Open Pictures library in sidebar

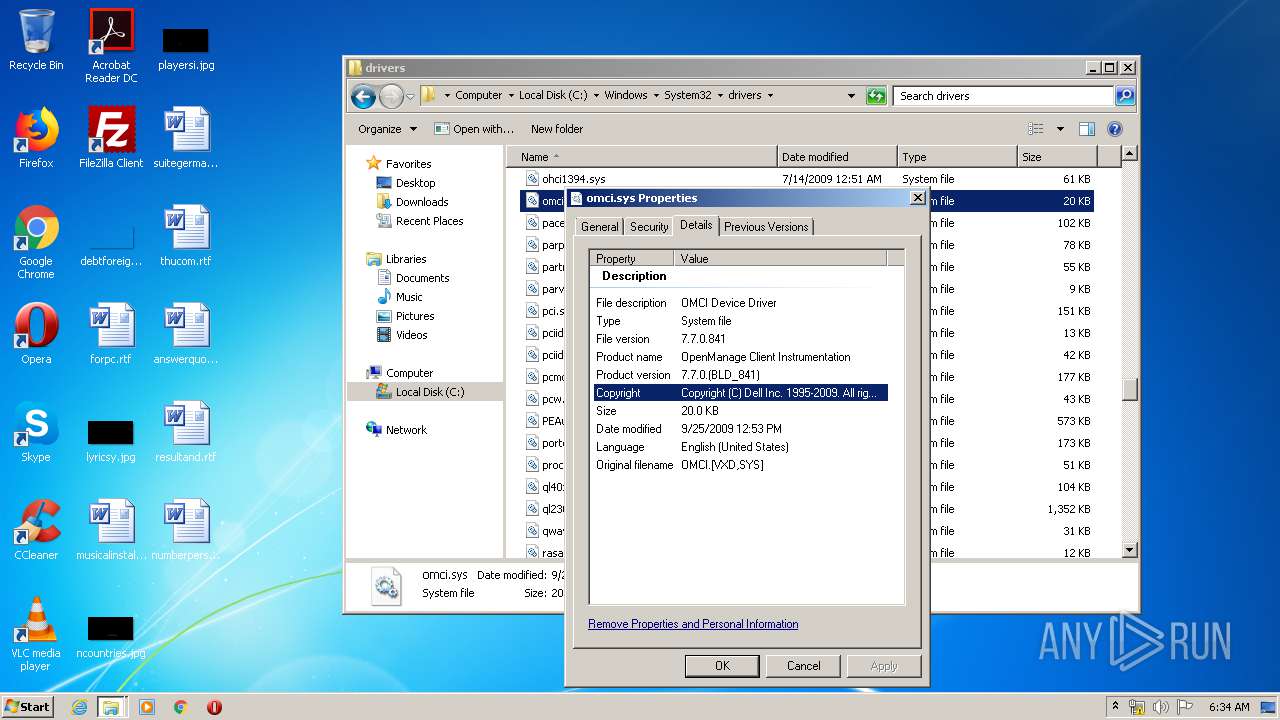(x=415, y=316)
